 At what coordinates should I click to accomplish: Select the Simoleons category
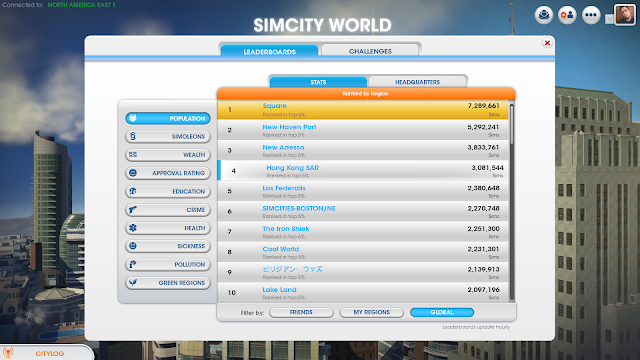click(168, 136)
